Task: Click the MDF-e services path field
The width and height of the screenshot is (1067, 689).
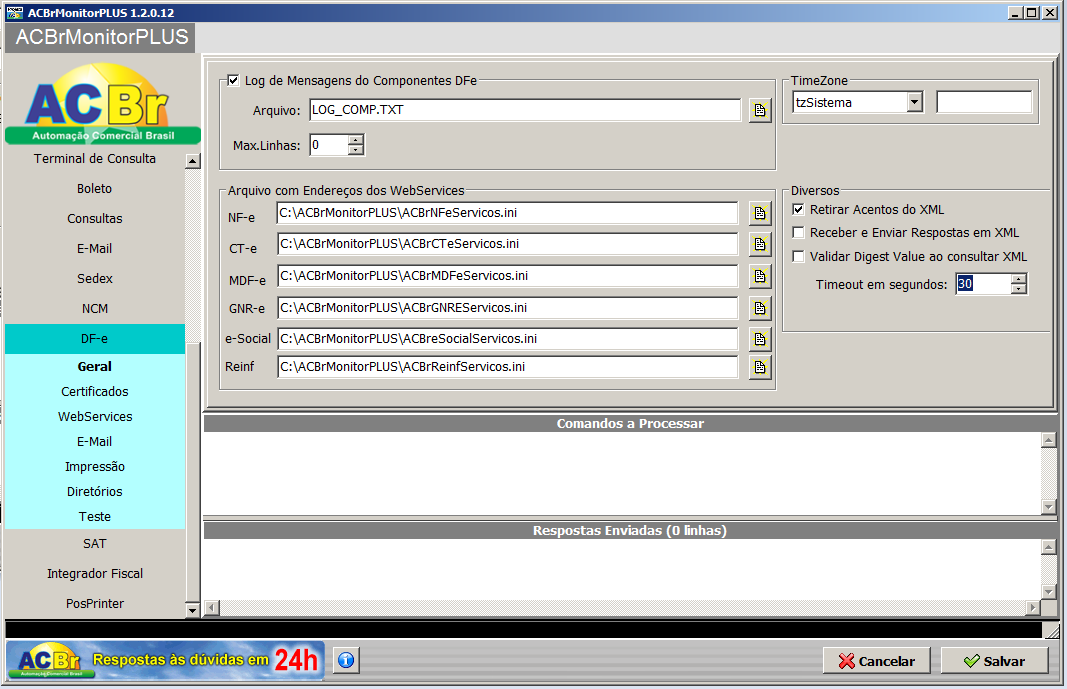Action: [x=508, y=276]
